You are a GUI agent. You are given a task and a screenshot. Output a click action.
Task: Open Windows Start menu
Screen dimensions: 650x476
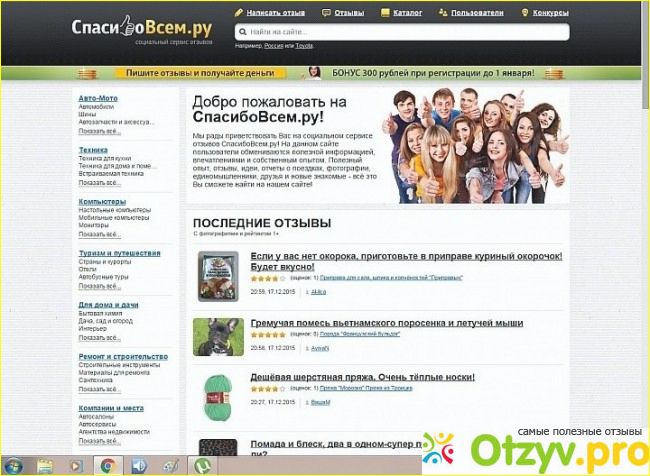tap(14, 465)
